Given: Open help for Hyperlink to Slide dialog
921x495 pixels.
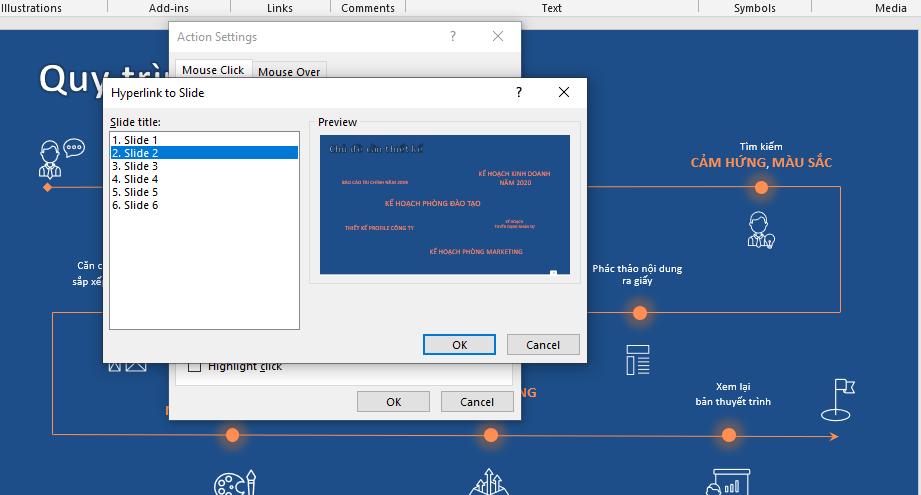Looking at the screenshot, I should click(x=519, y=92).
